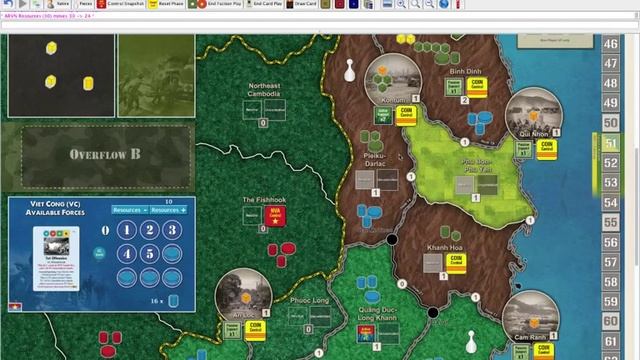Click the An Loc city circle

[x=244, y=297]
